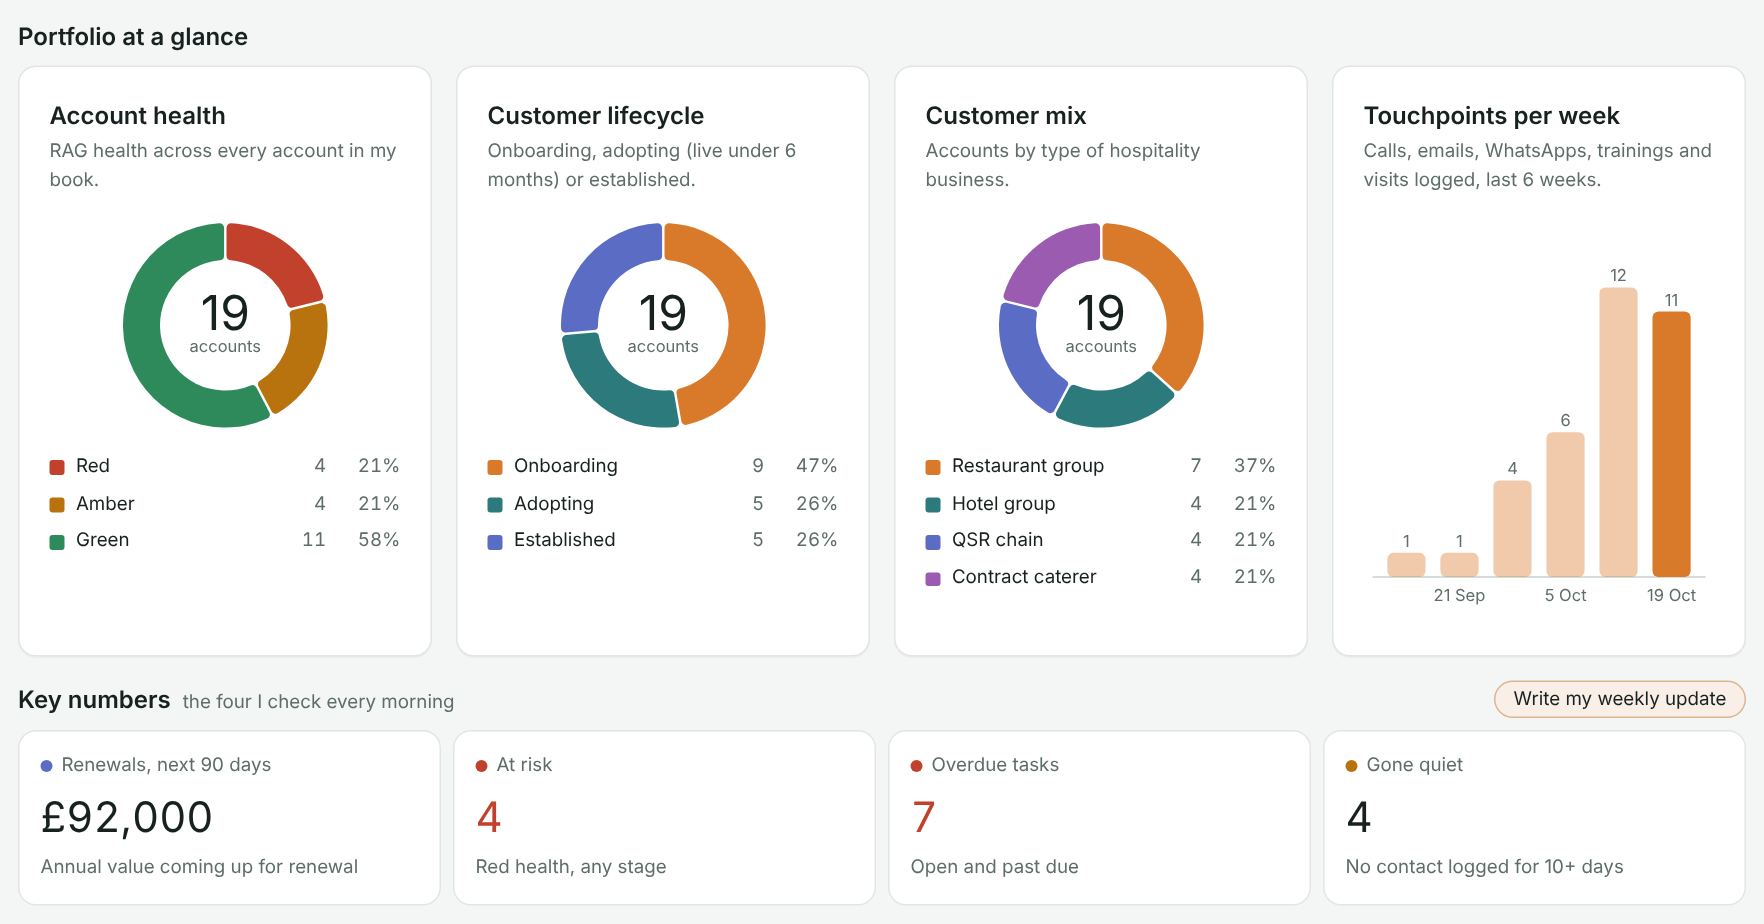Image resolution: width=1764 pixels, height=924 pixels.
Task: Click the Green legend color dot
Action: (57, 542)
